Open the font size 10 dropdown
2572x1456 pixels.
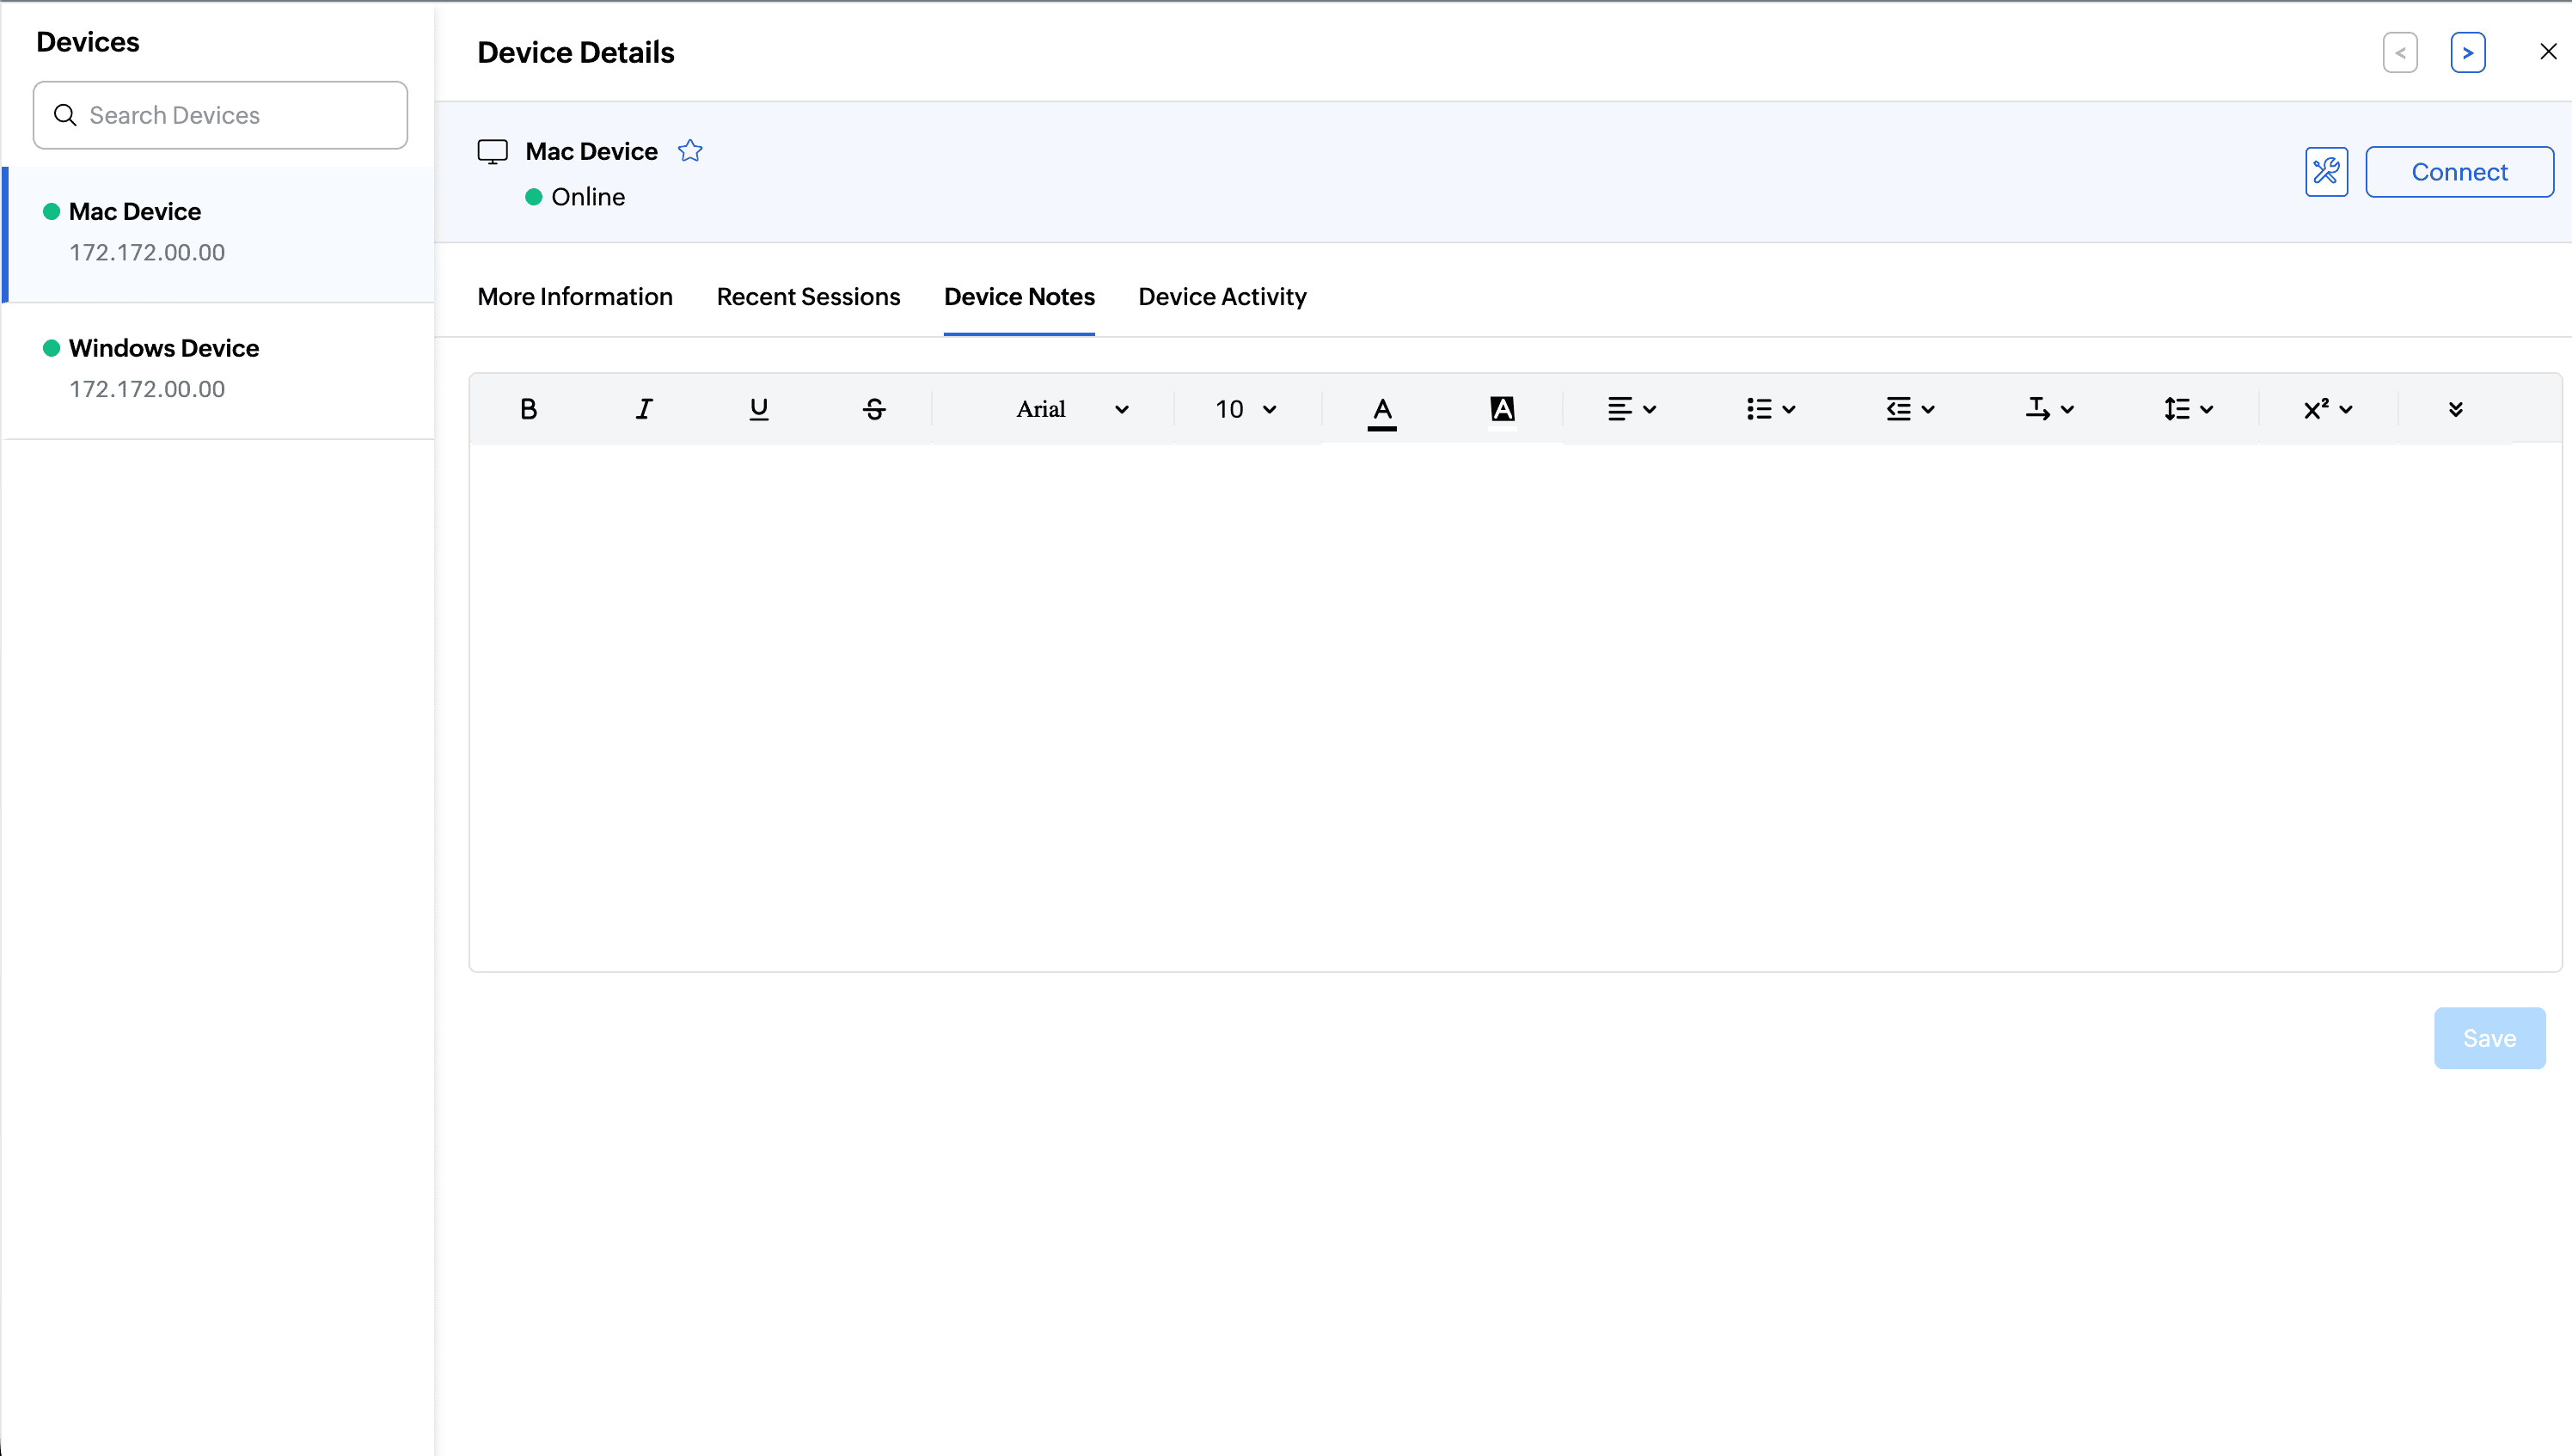point(1245,409)
